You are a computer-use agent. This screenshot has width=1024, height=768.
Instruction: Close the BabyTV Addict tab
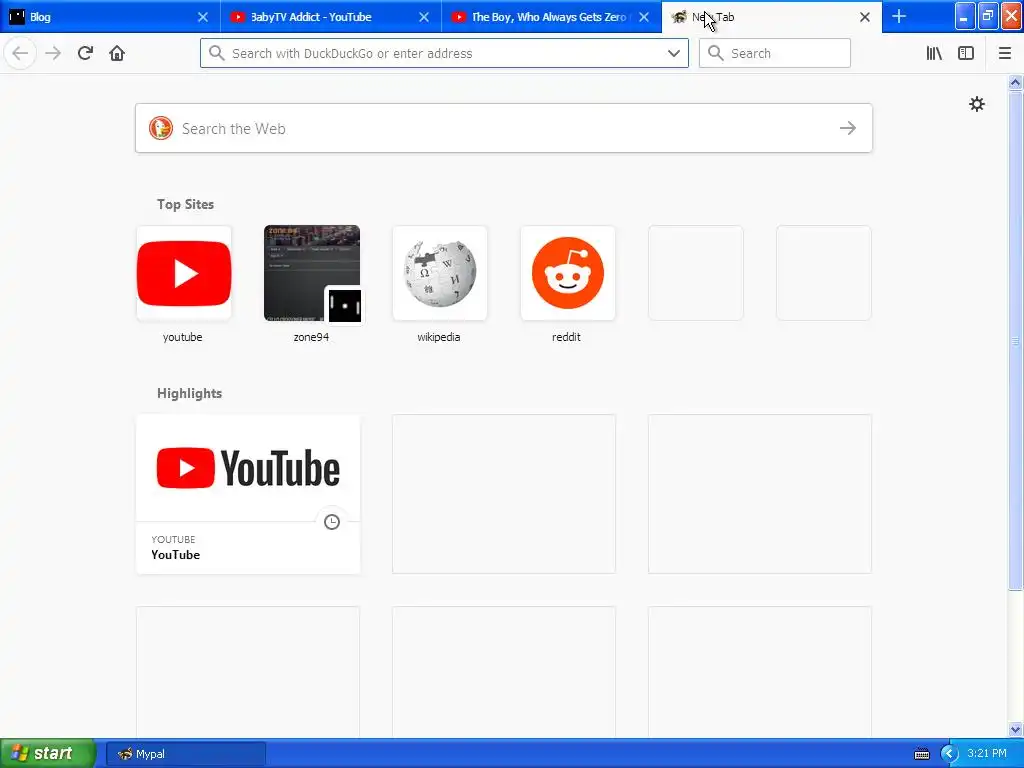(x=424, y=17)
